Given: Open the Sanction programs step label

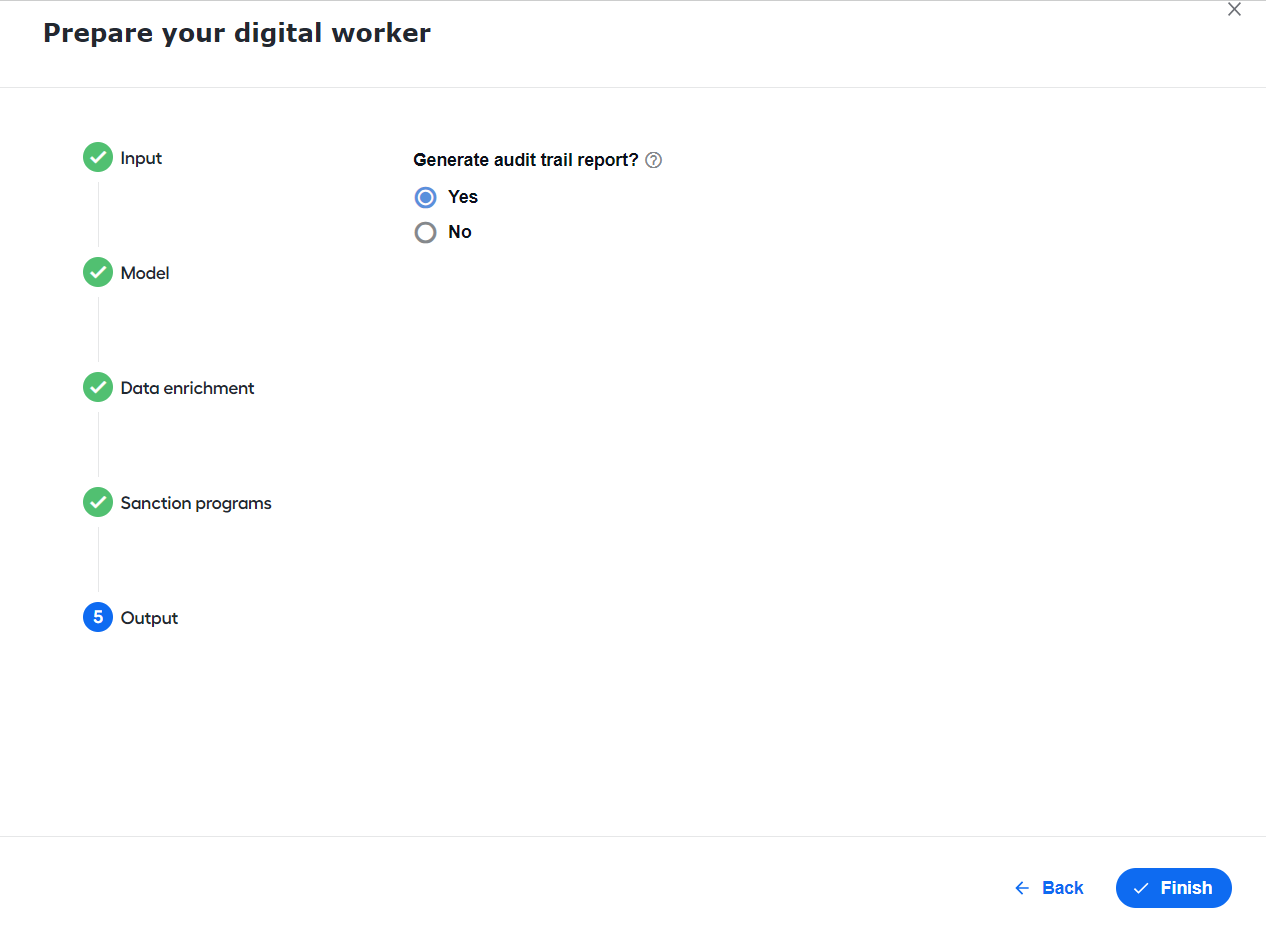Looking at the screenshot, I should click(196, 503).
